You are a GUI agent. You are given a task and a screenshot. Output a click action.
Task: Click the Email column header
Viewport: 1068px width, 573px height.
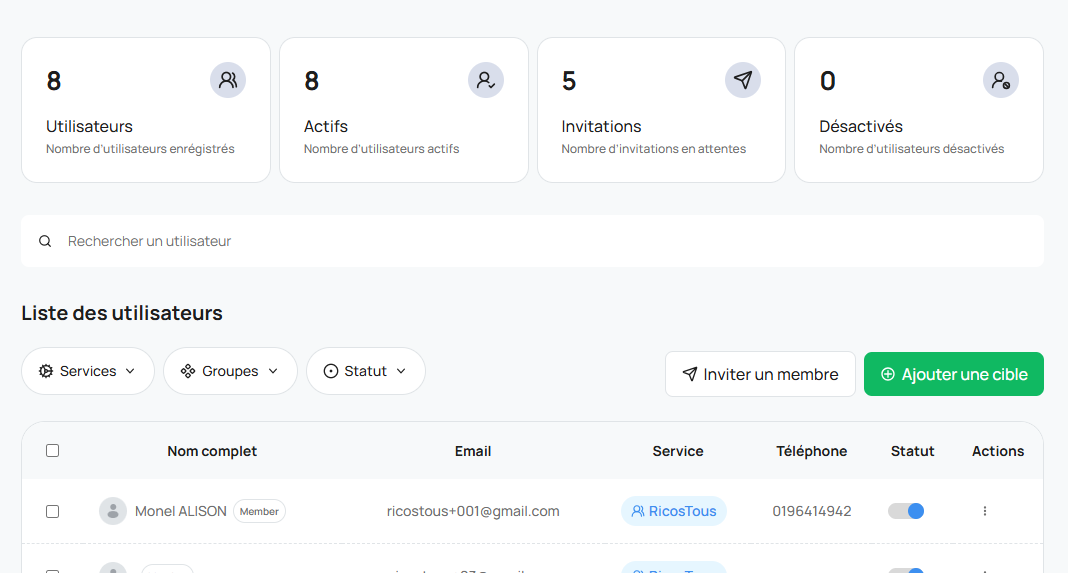[473, 451]
